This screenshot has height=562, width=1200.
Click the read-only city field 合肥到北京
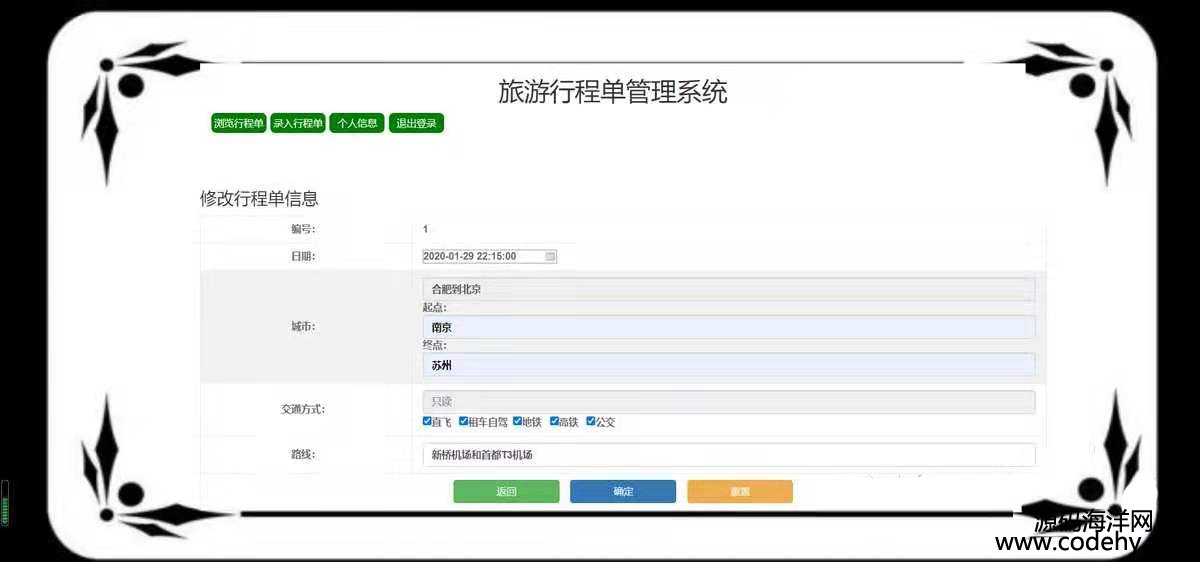(x=728, y=290)
